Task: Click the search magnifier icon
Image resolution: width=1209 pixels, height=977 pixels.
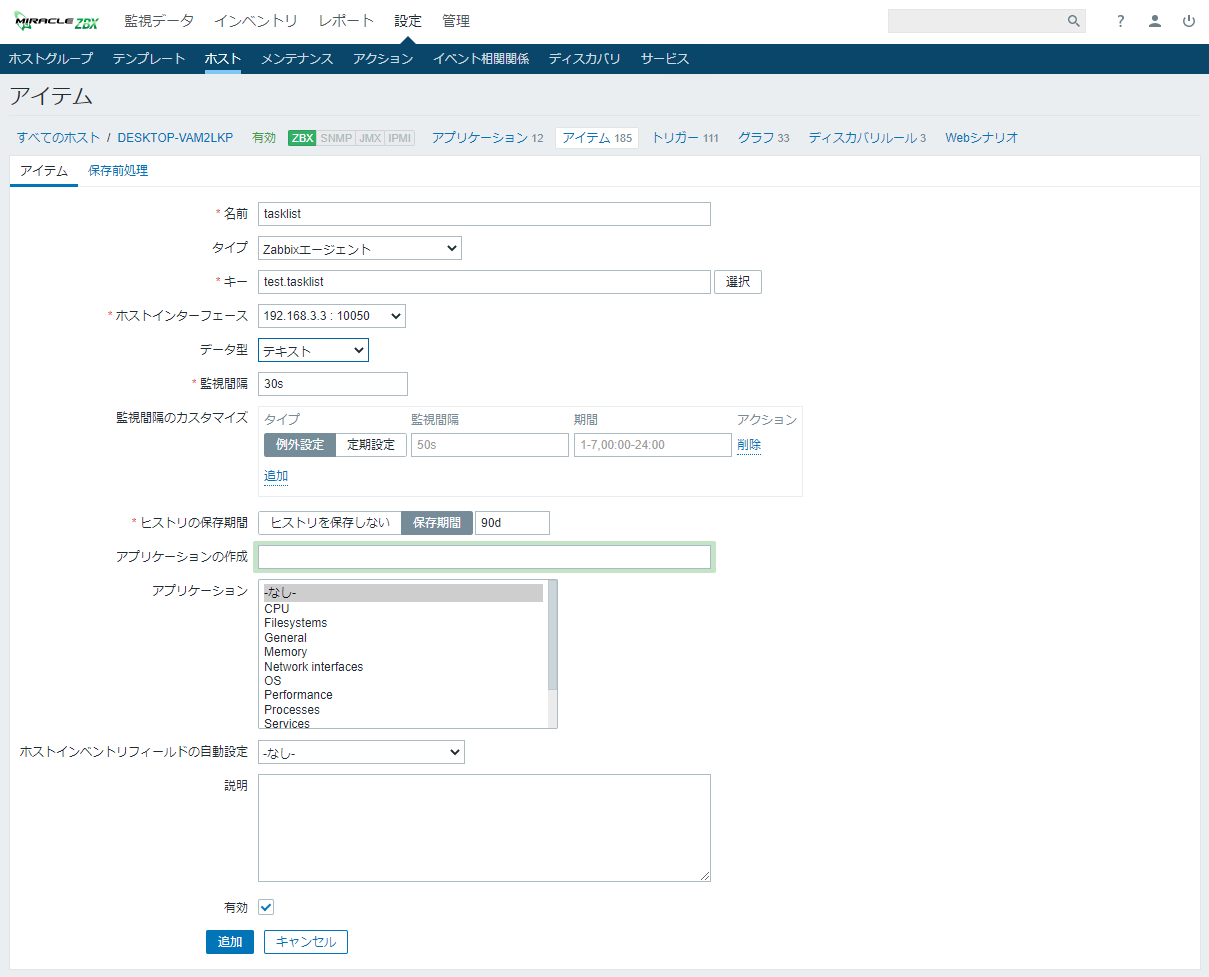Action: click(x=1073, y=21)
